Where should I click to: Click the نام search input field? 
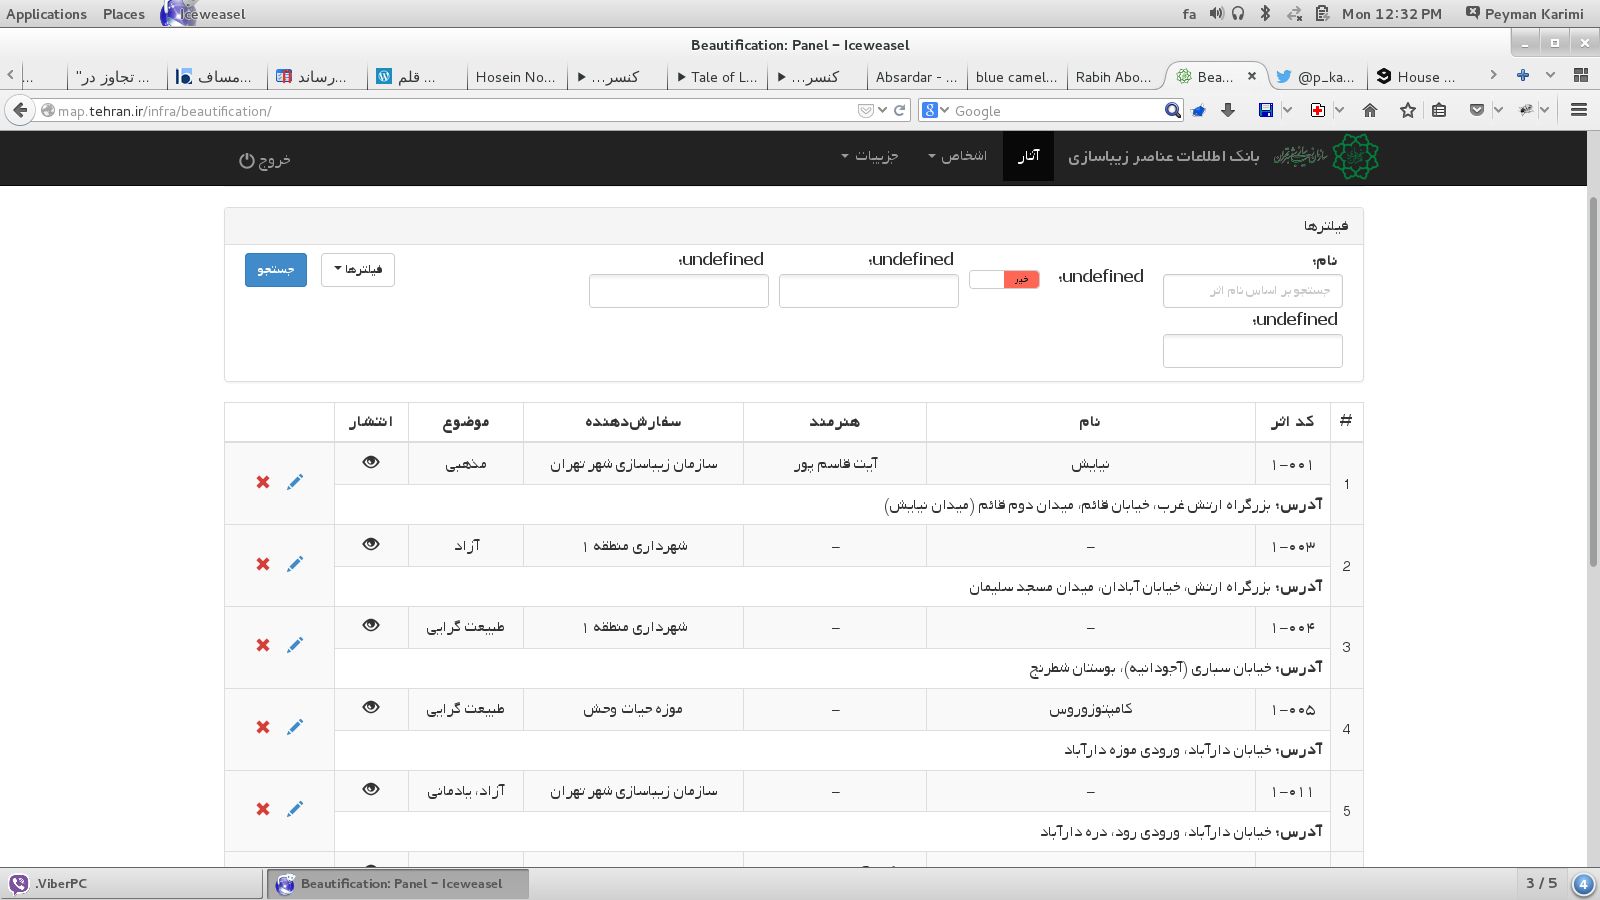click(x=1253, y=291)
